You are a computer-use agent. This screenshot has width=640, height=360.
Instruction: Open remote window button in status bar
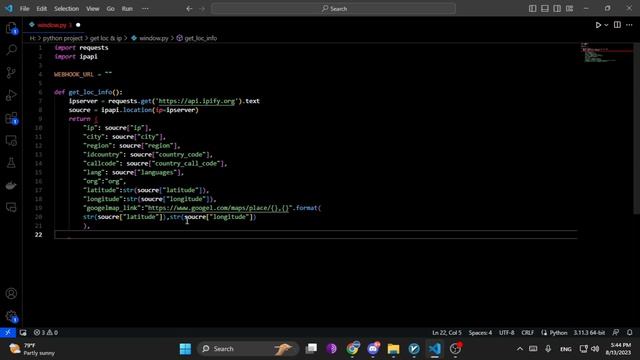point(8,332)
